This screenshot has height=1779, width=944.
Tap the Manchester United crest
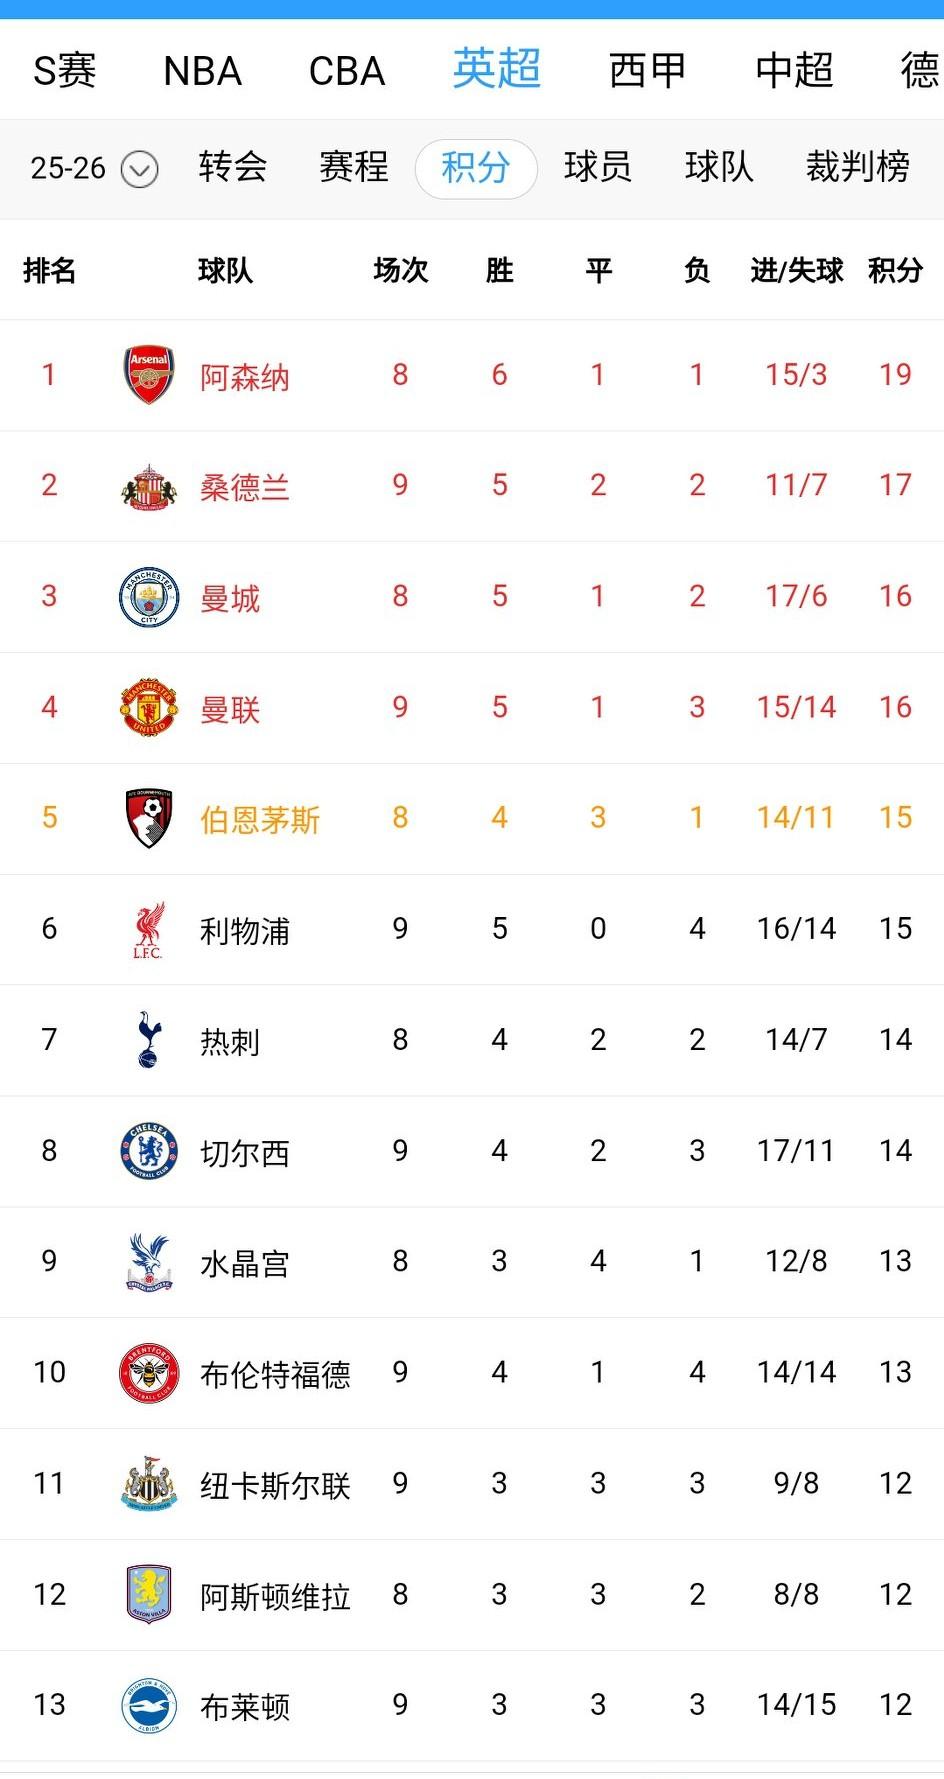pos(148,708)
